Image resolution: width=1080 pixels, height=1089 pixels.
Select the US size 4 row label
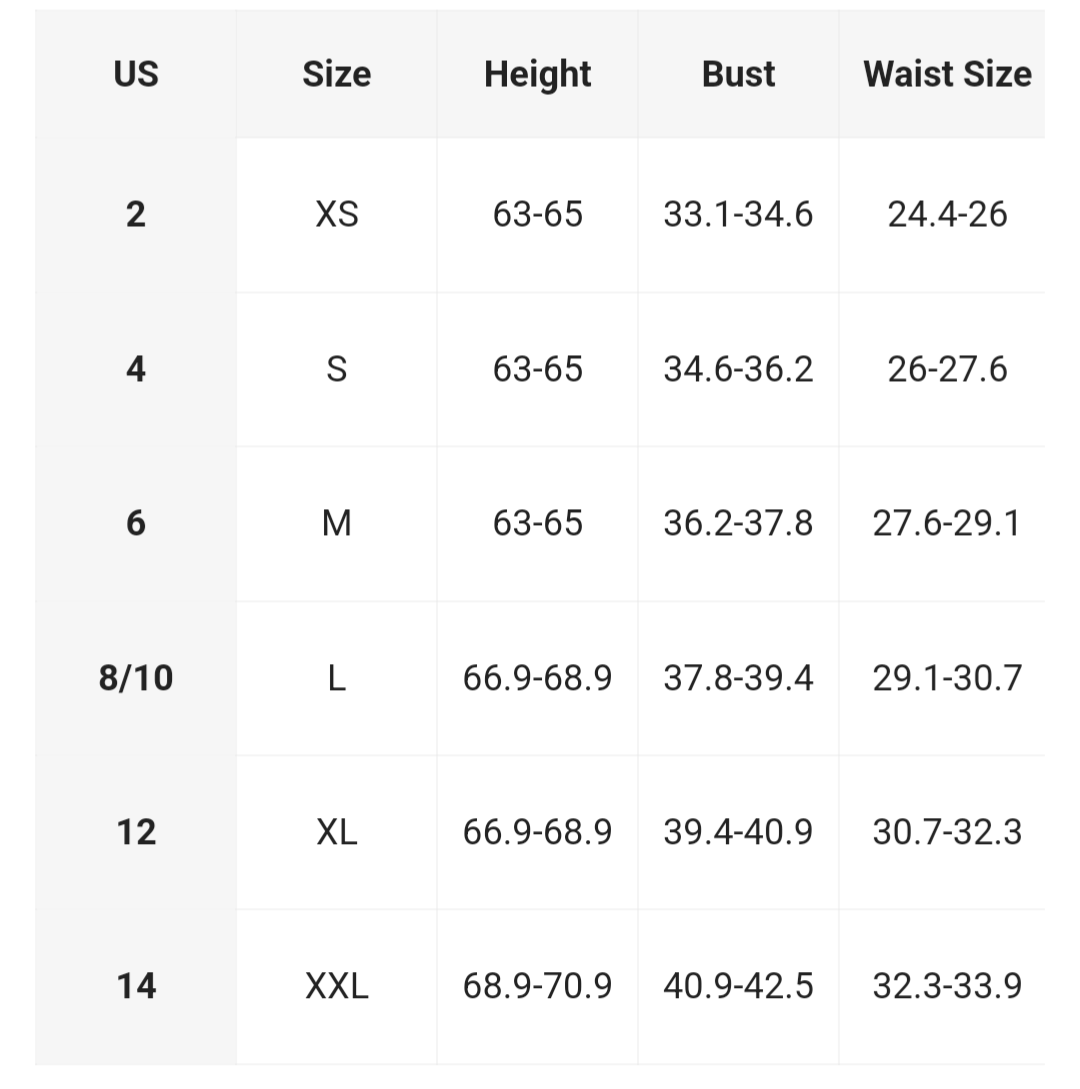[x=136, y=369]
